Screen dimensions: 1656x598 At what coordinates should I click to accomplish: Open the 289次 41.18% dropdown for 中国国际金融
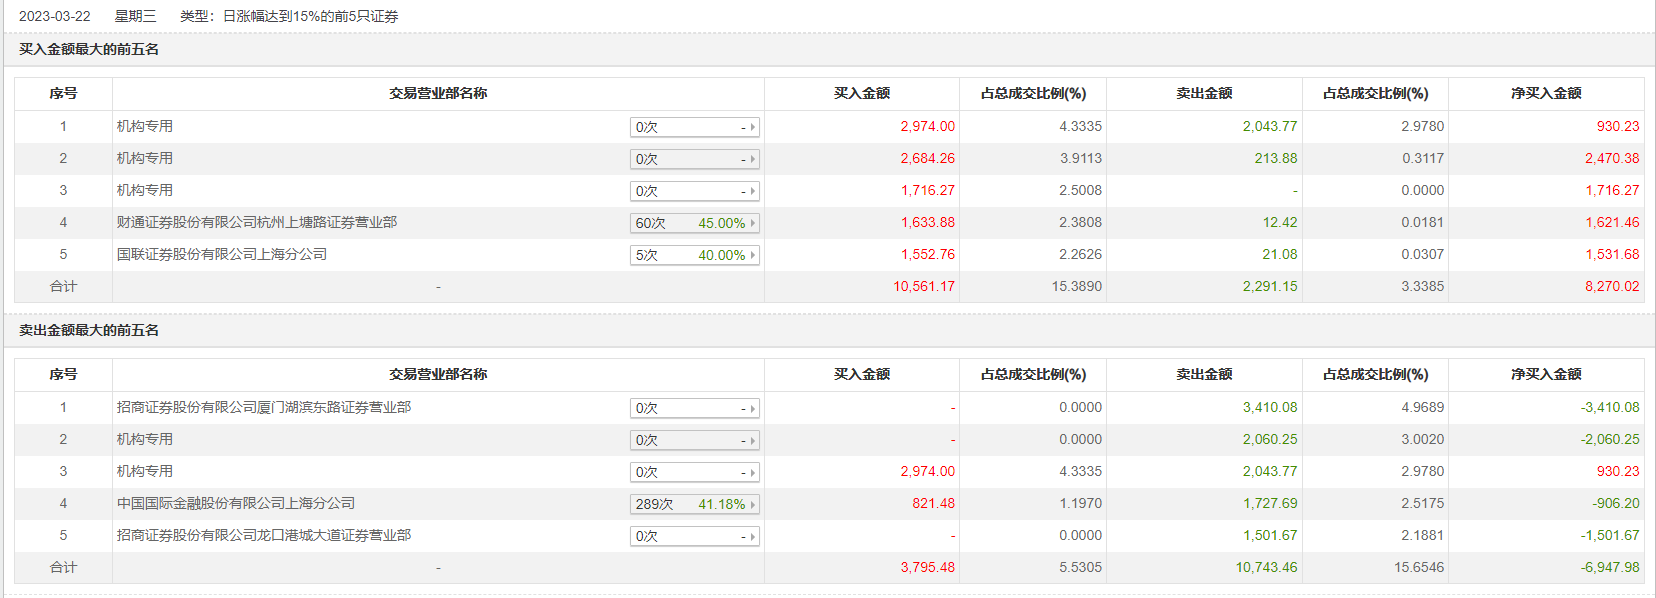click(694, 504)
